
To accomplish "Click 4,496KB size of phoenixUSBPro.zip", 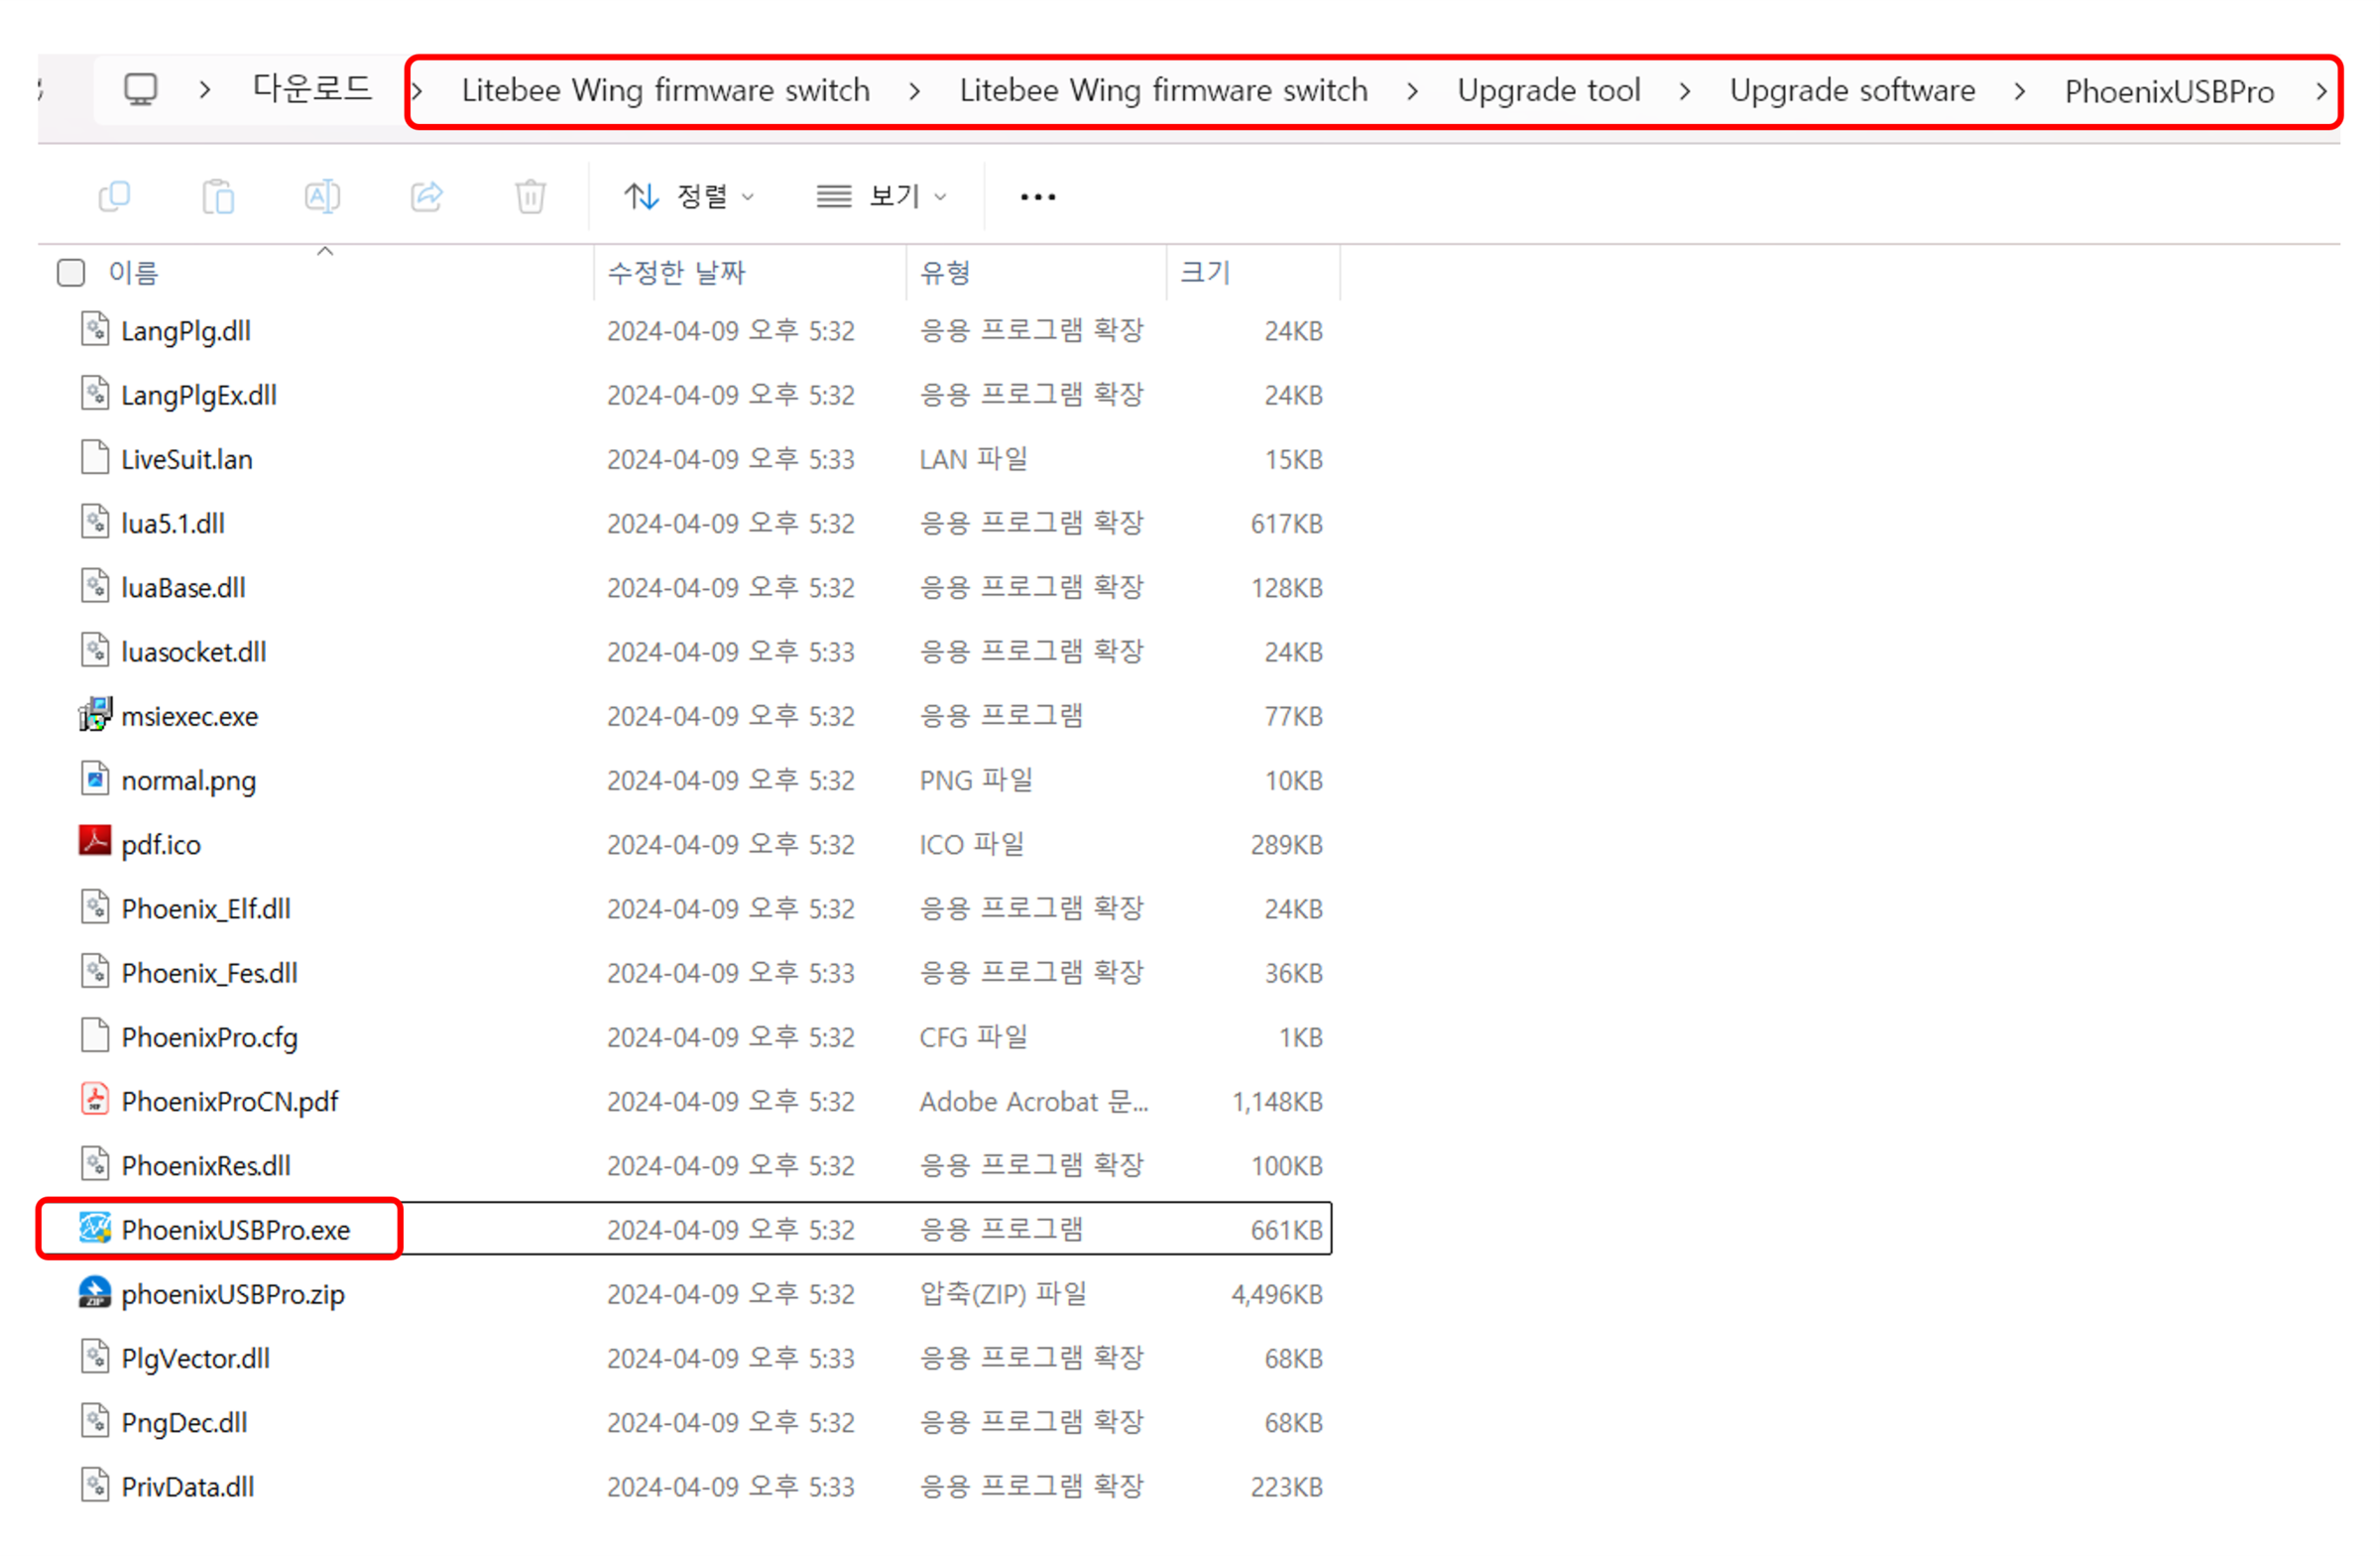I will pyautogui.click(x=1276, y=1294).
